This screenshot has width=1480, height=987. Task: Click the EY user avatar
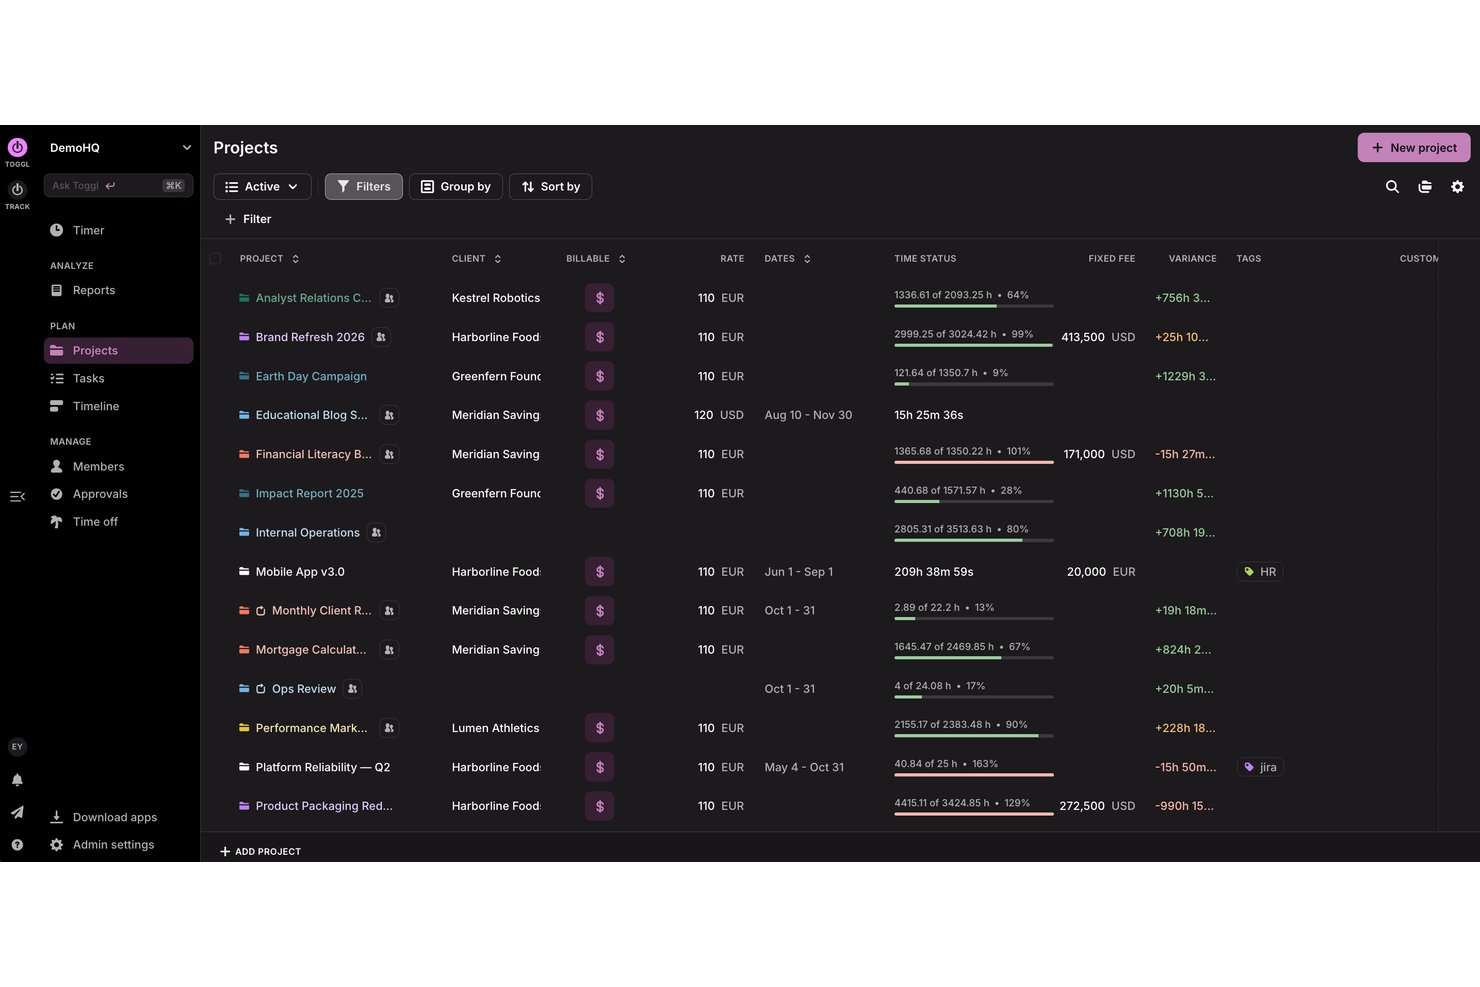click(x=17, y=747)
